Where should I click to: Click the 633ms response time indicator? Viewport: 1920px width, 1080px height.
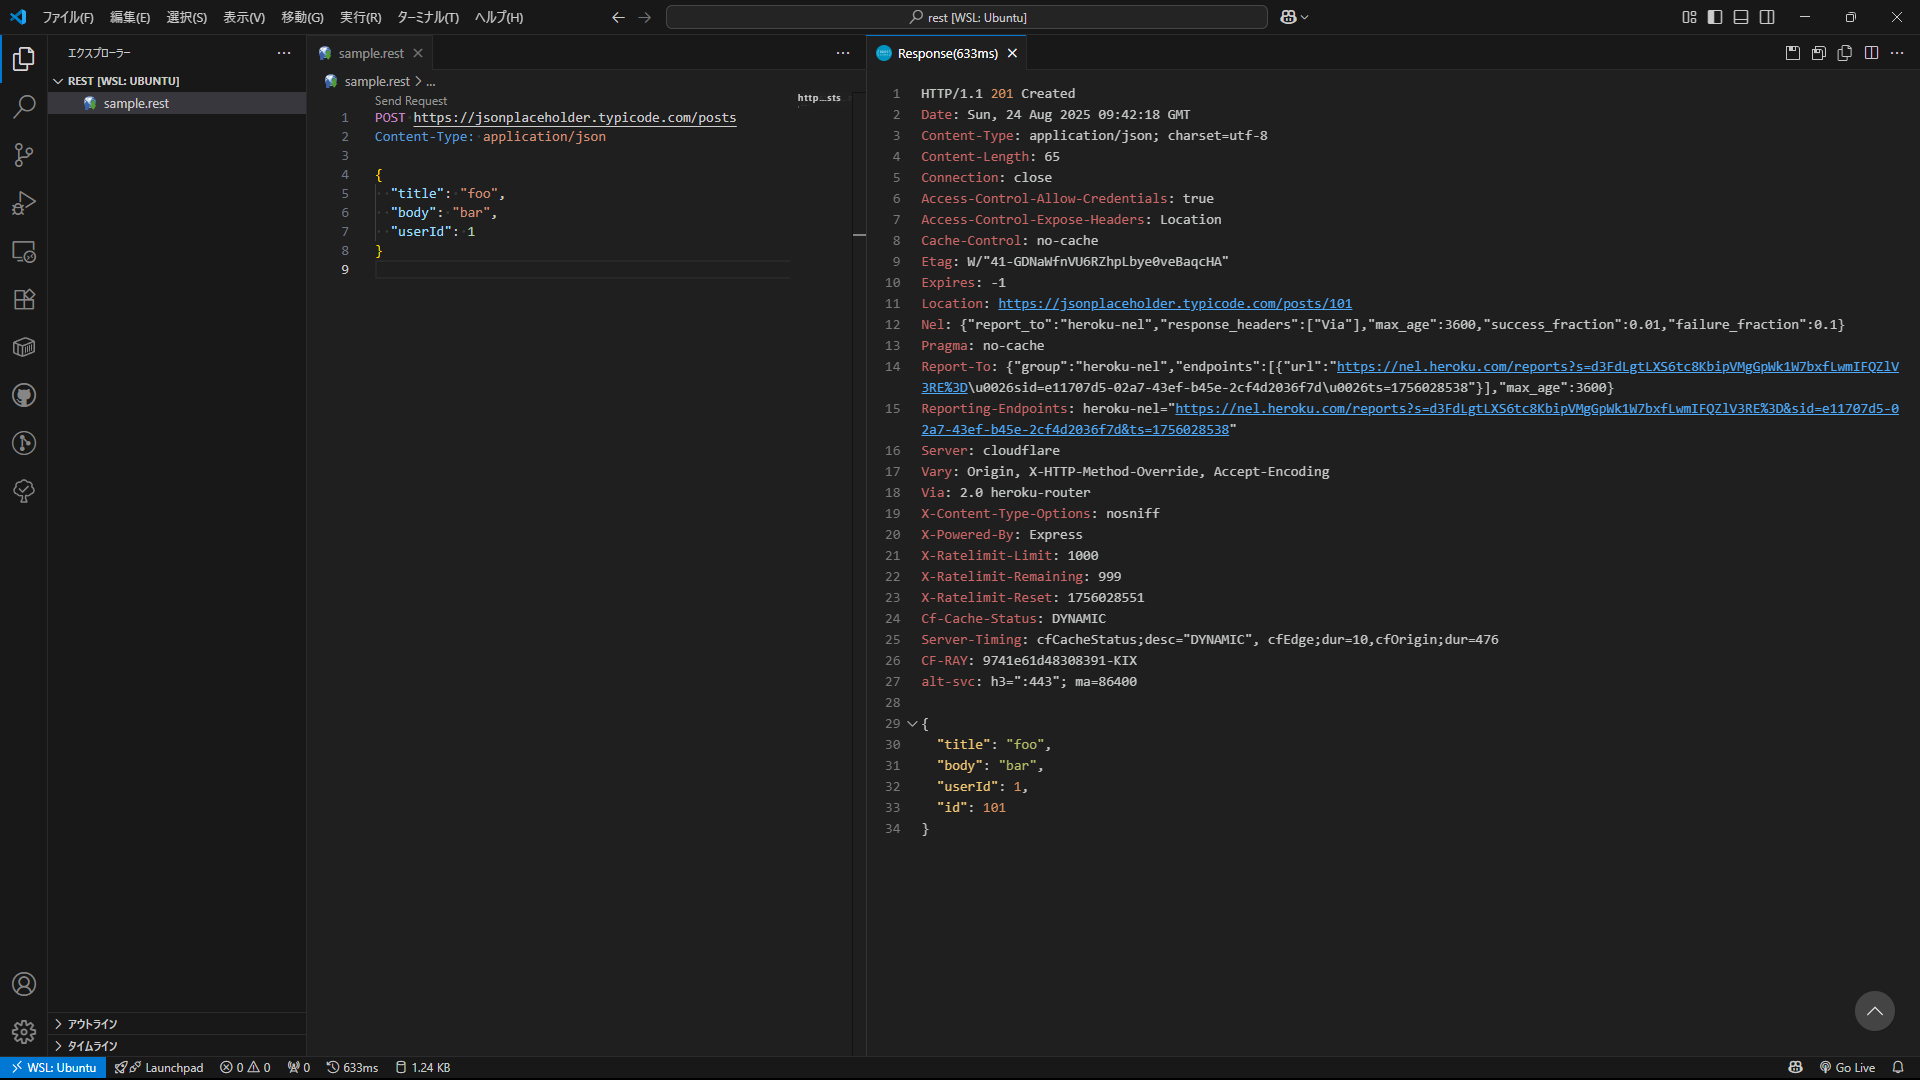point(352,1067)
